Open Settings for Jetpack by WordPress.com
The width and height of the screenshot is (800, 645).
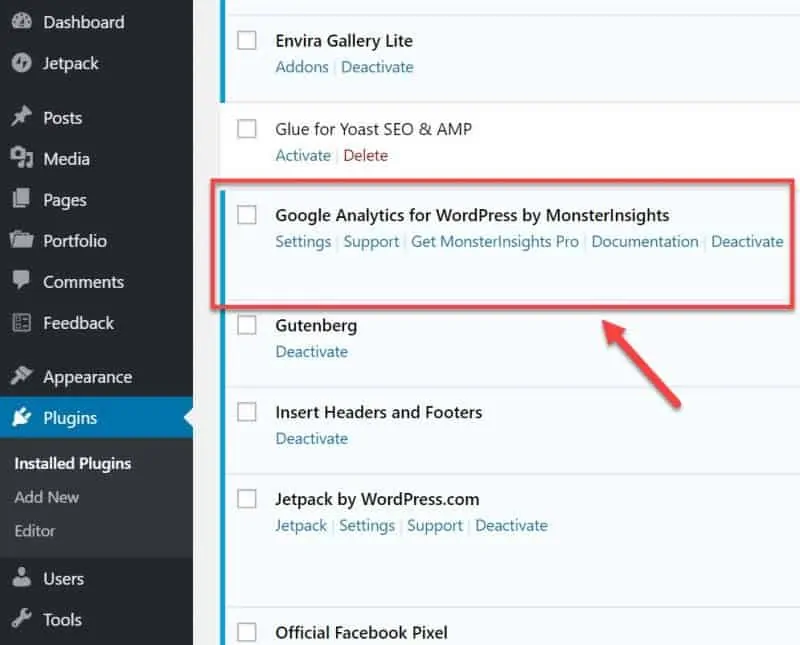click(367, 525)
